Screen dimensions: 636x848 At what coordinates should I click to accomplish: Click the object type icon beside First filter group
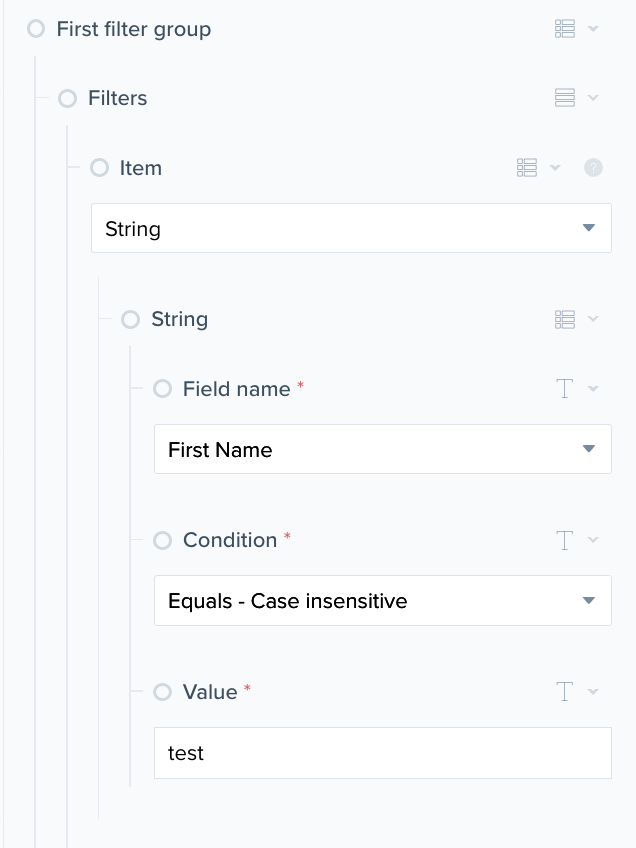coord(563,28)
